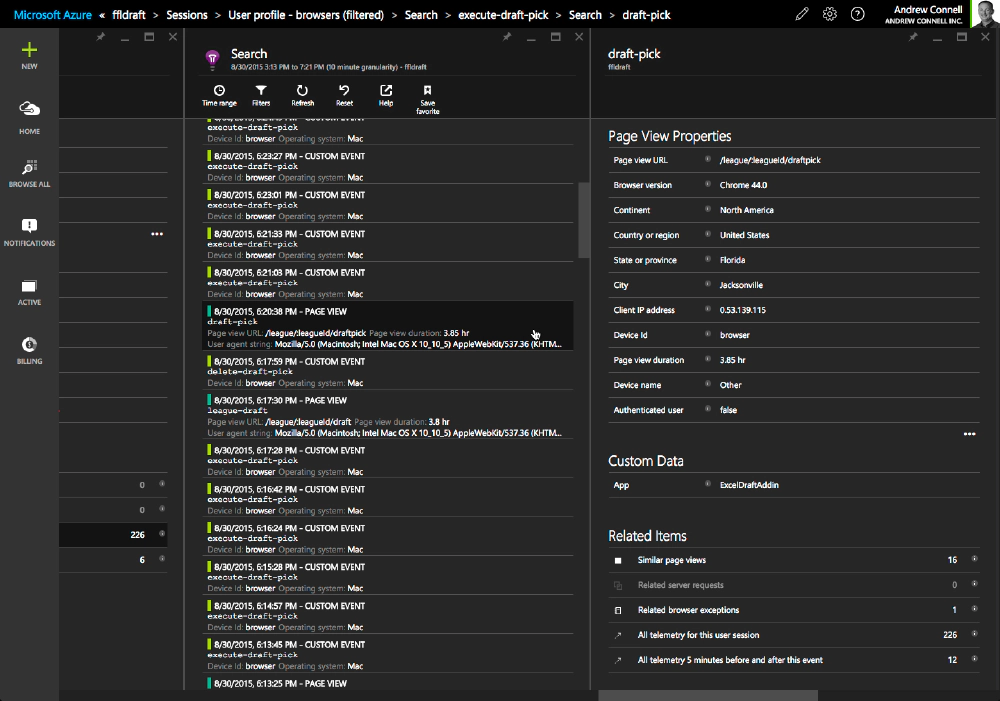The height and width of the screenshot is (701, 1000).
Task: Open Related browser exceptions item
Action: (x=794, y=610)
